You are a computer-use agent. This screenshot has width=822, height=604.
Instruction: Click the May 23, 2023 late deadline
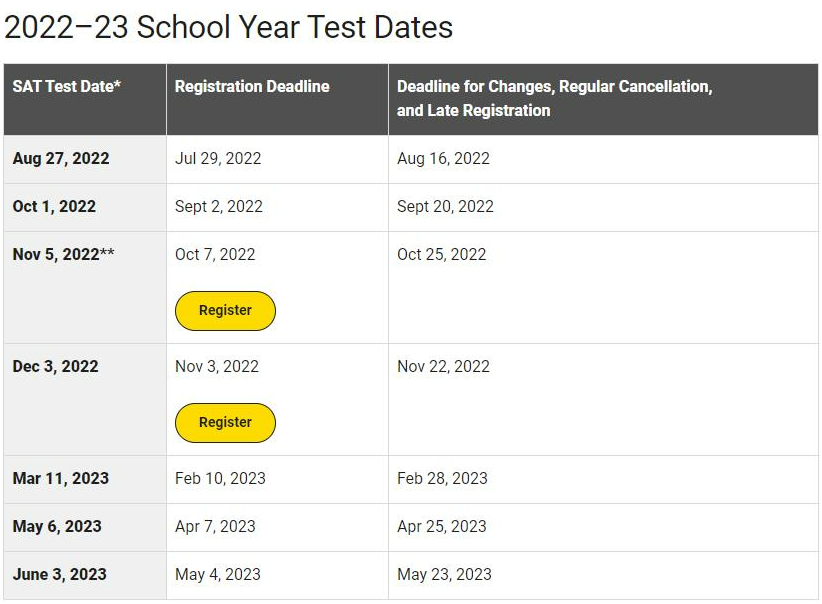tap(444, 574)
